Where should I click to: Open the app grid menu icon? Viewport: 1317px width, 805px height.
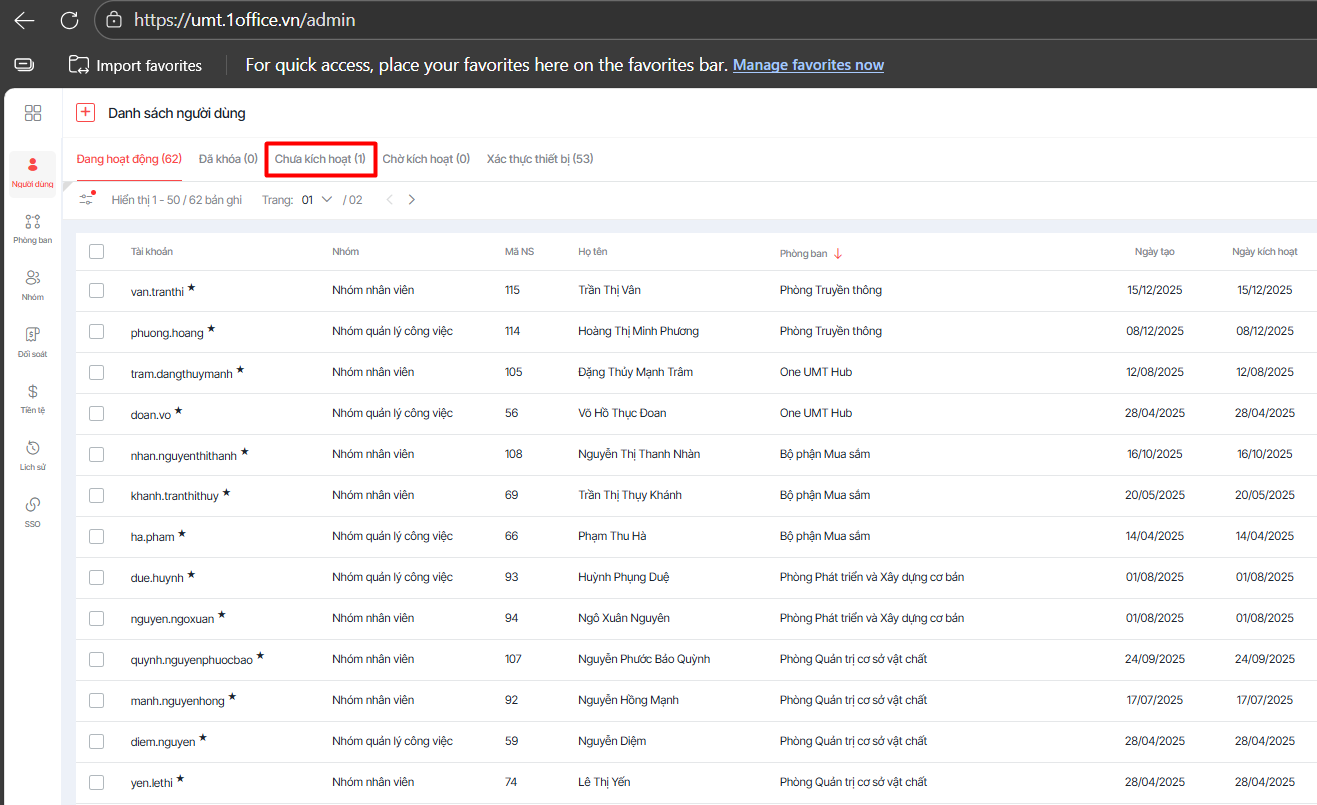click(x=33, y=113)
